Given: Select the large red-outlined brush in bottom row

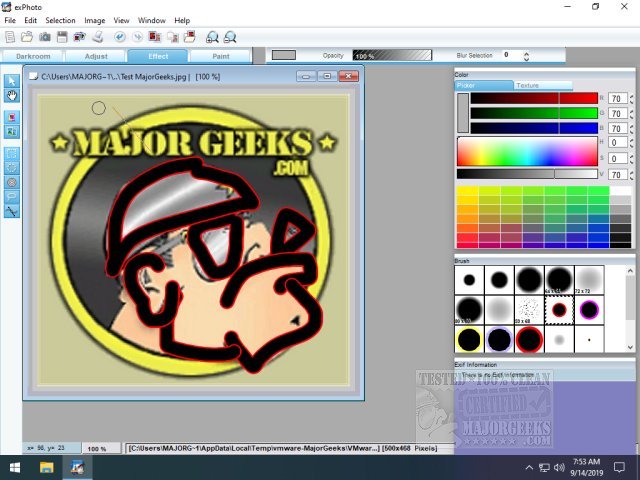Looking at the screenshot, I should (529, 340).
